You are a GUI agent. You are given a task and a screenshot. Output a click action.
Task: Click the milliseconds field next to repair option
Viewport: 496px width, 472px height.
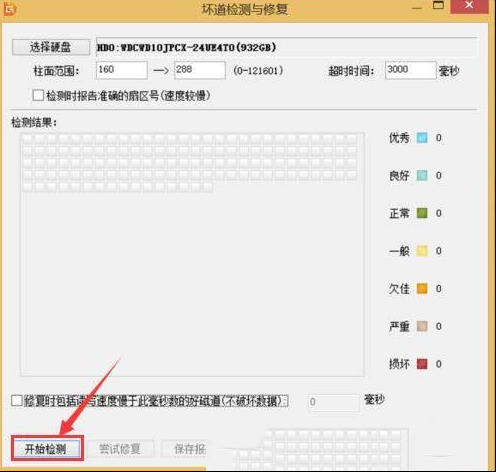334,402
